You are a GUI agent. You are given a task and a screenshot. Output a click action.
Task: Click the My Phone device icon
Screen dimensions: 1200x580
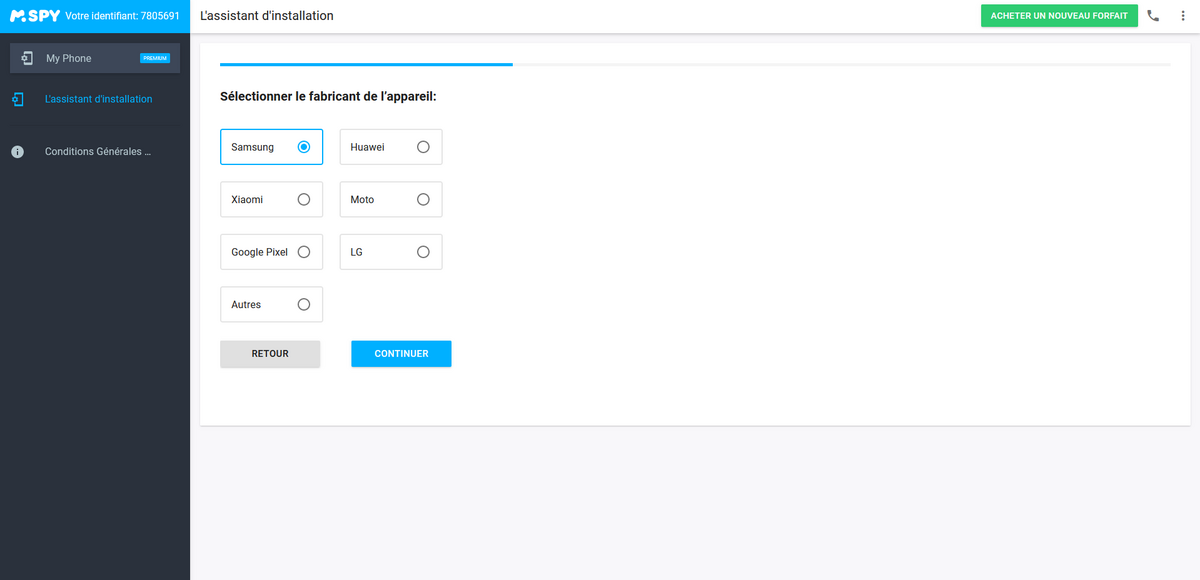27,58
